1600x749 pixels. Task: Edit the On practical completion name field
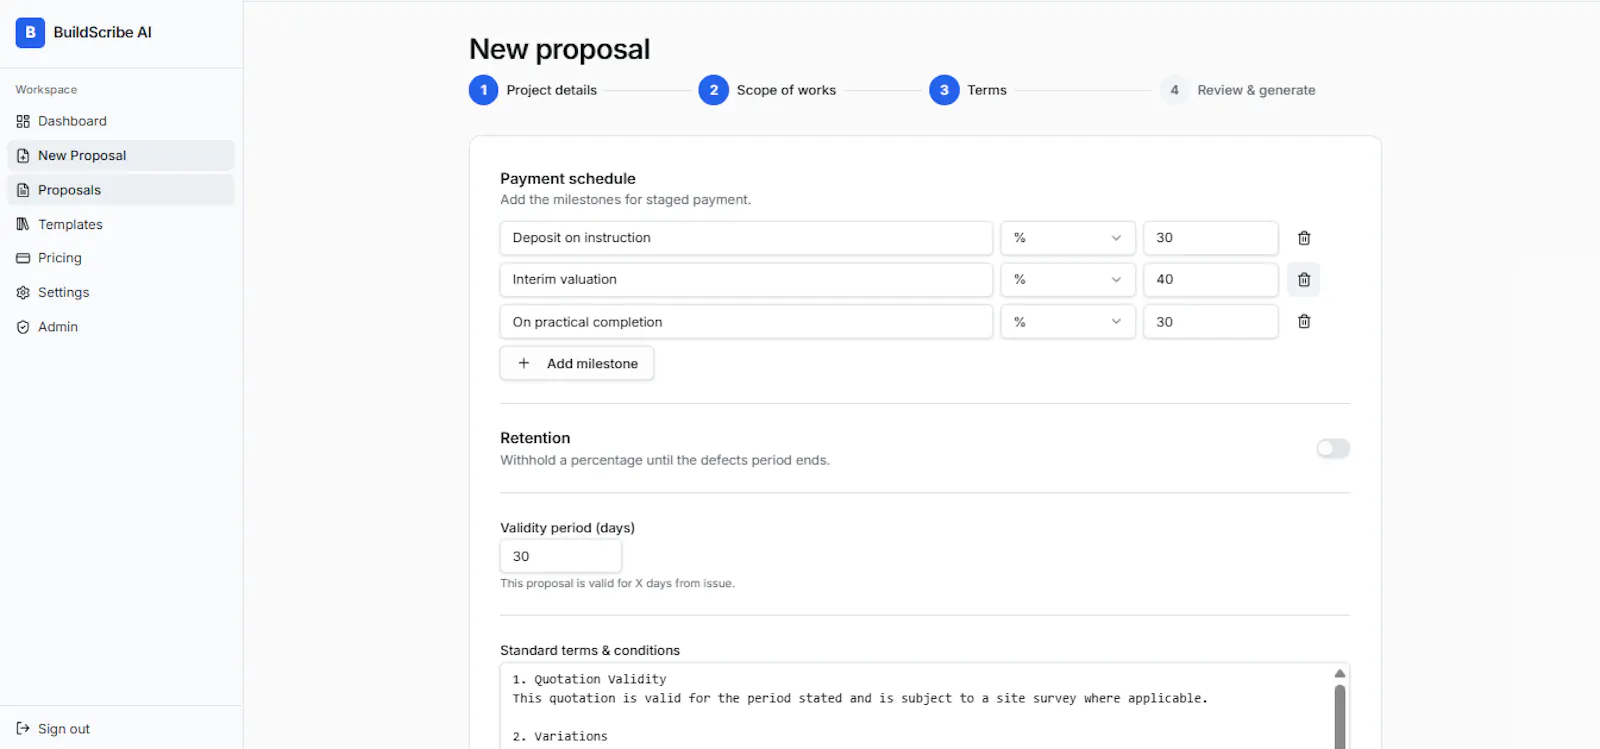tap(746, 322)
